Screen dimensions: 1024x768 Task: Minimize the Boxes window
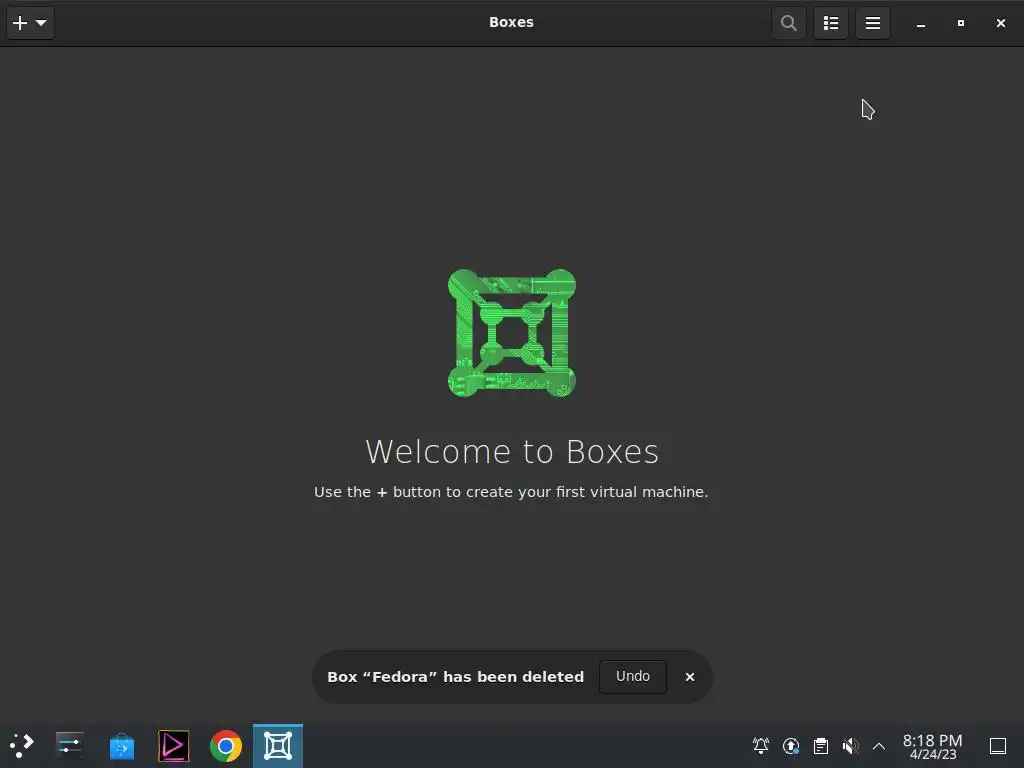click(921, 24)
